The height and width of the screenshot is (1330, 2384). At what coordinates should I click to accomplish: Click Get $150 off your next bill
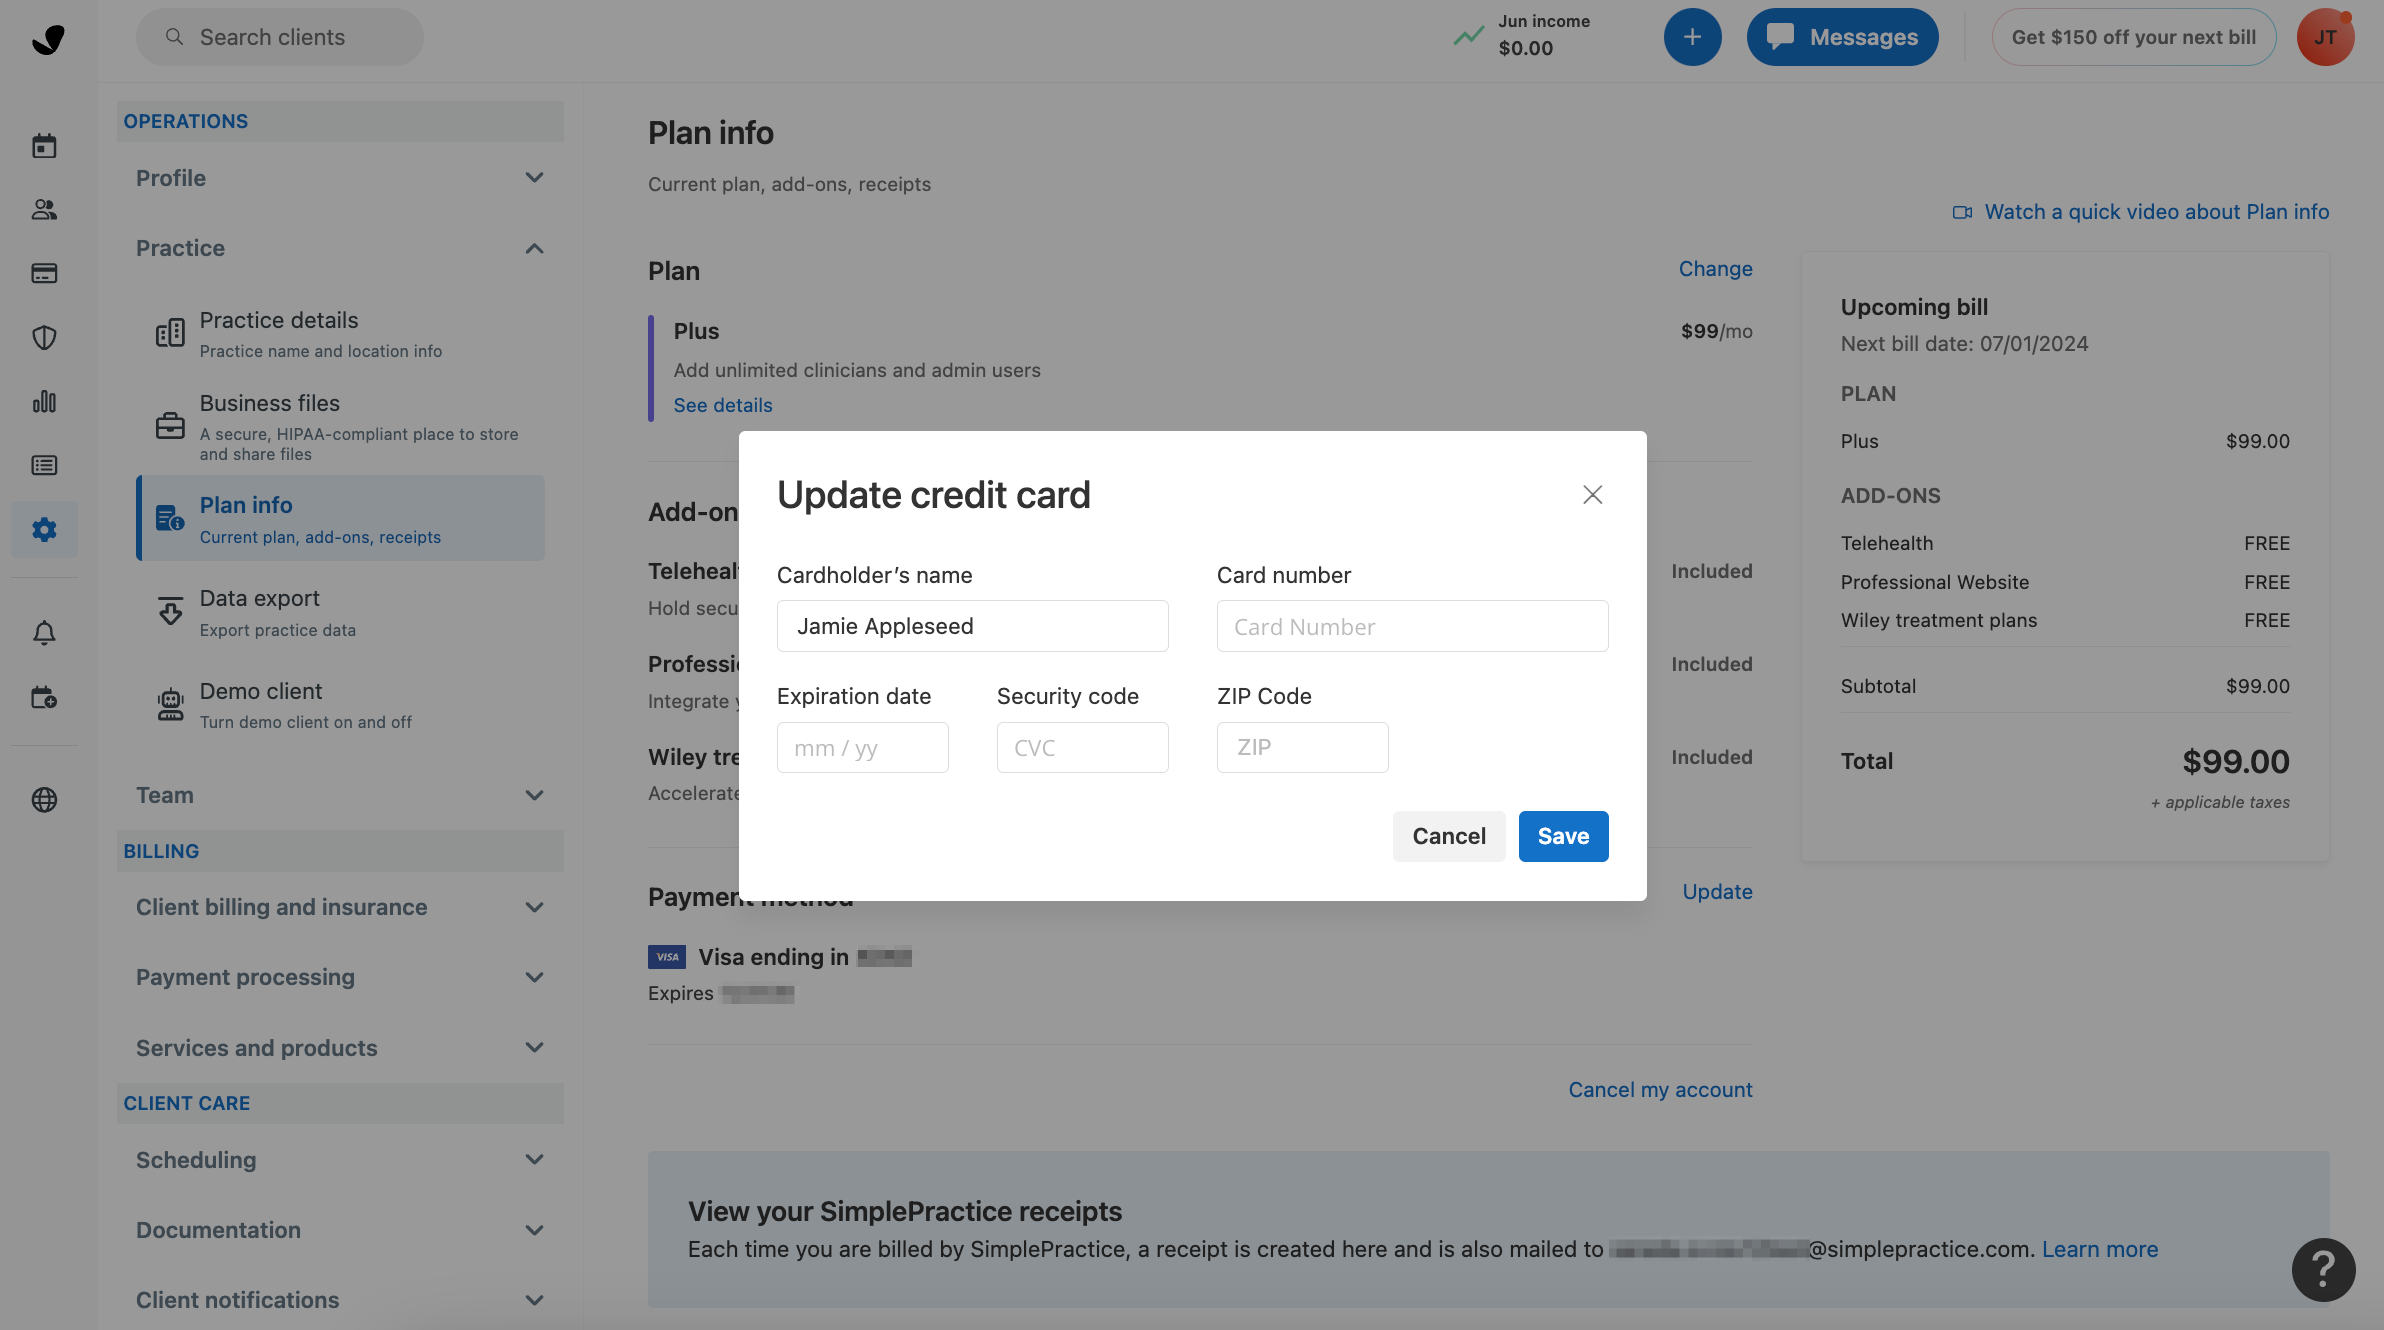(2133, 37)
